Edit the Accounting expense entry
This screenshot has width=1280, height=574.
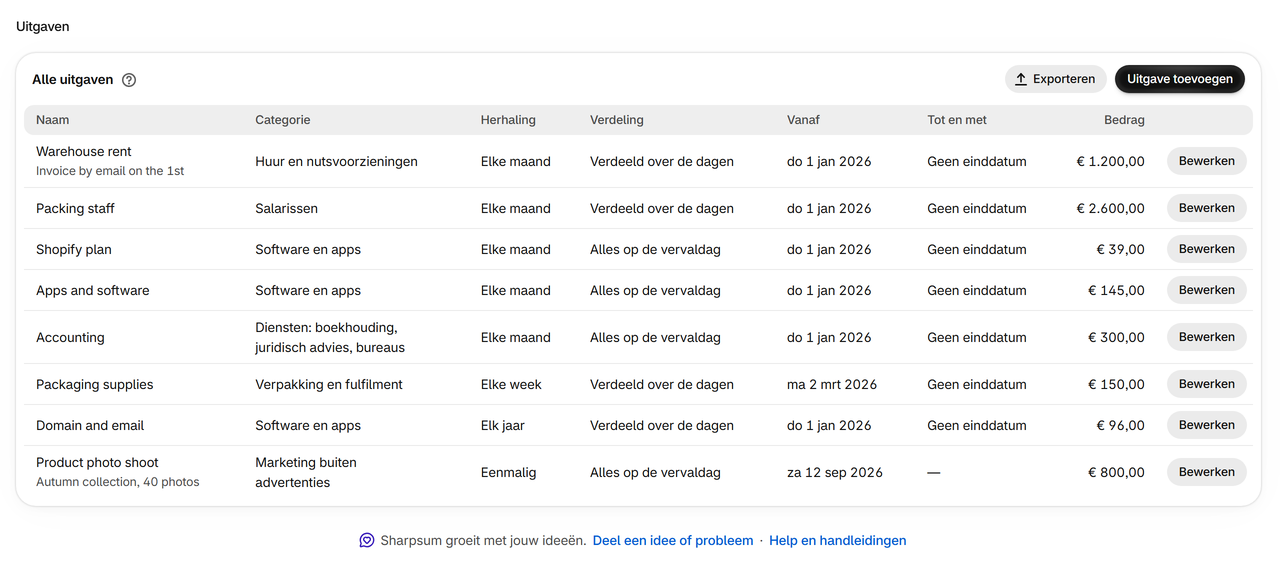[x=1207, y=337]
